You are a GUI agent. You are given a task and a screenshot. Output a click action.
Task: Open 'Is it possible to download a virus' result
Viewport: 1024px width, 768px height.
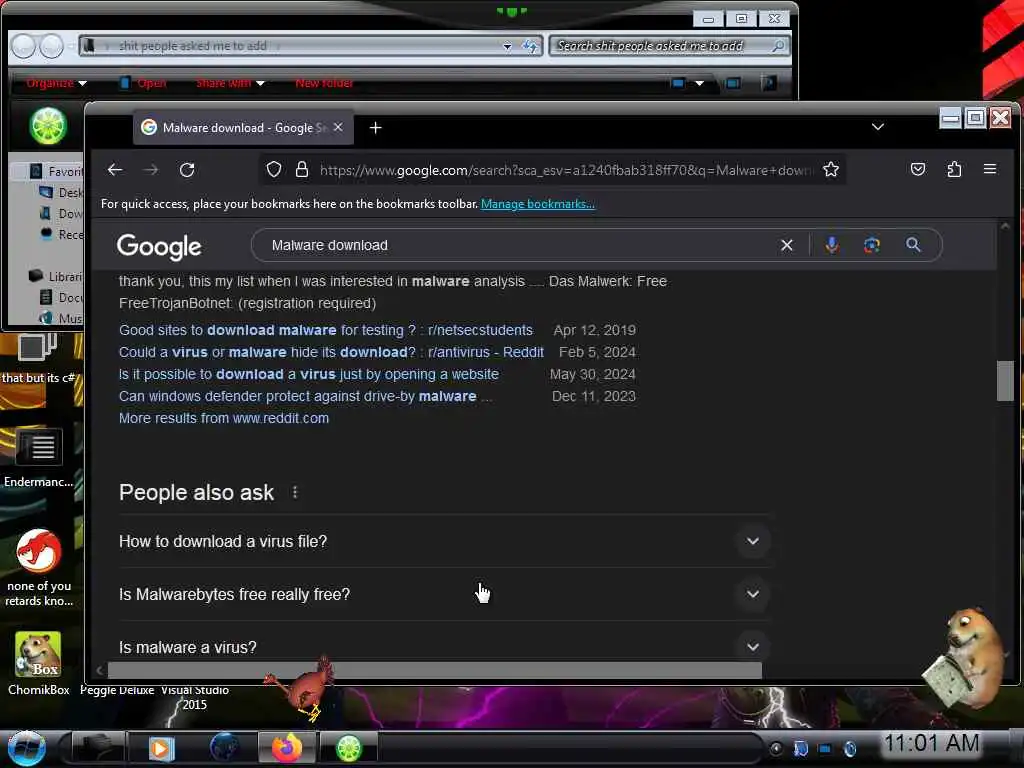click(308, 374)
